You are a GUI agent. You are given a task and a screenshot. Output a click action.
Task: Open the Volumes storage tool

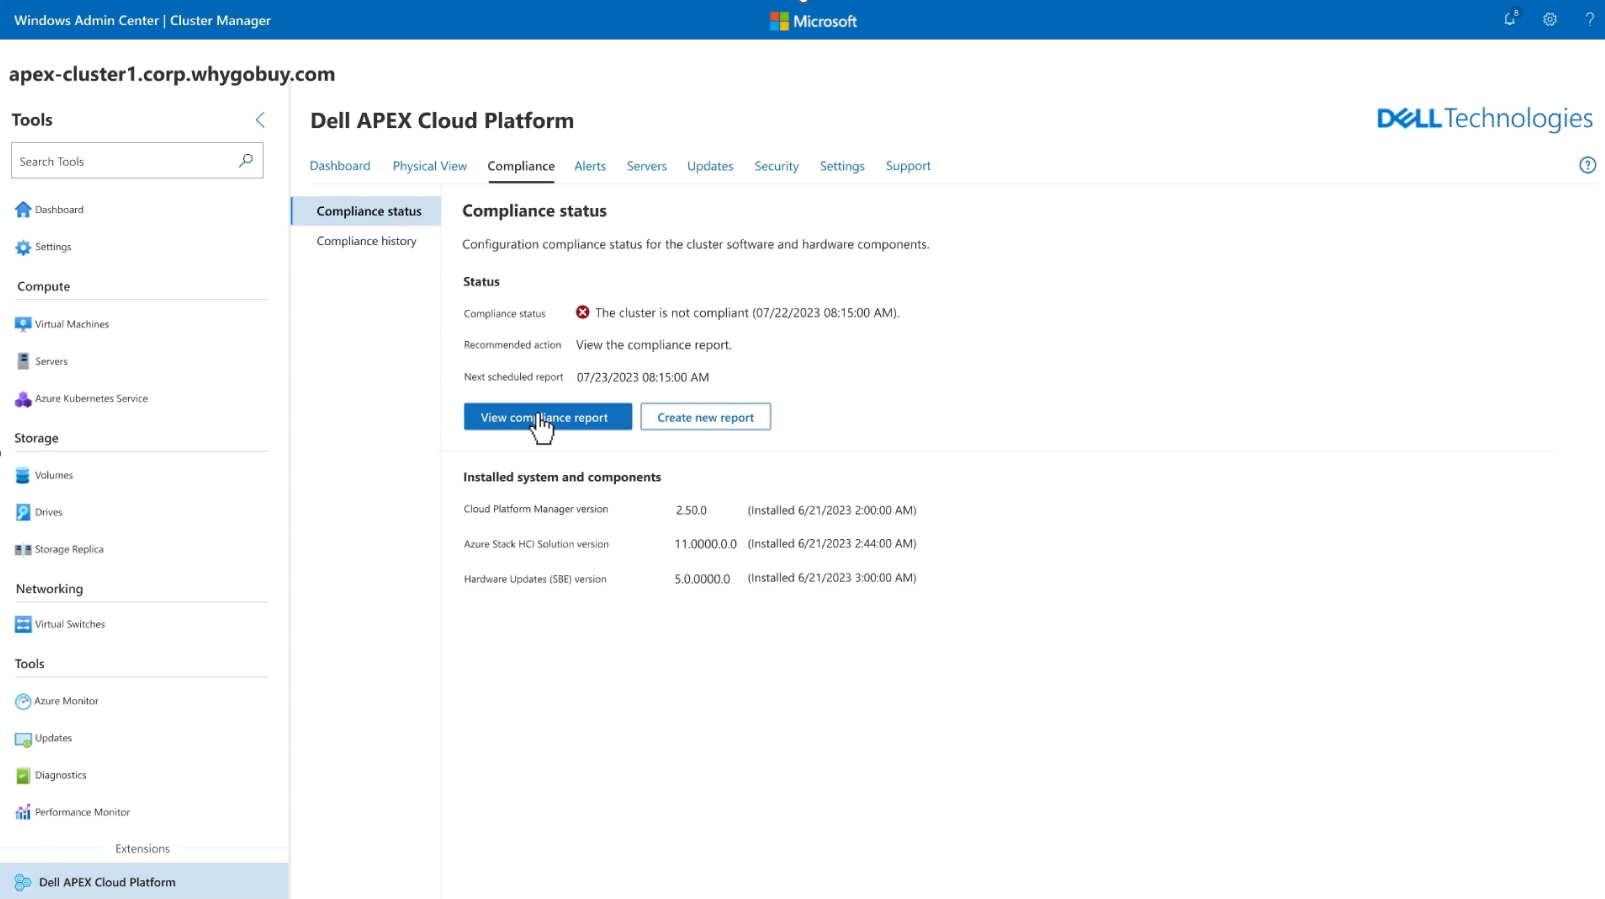[53, 476]
